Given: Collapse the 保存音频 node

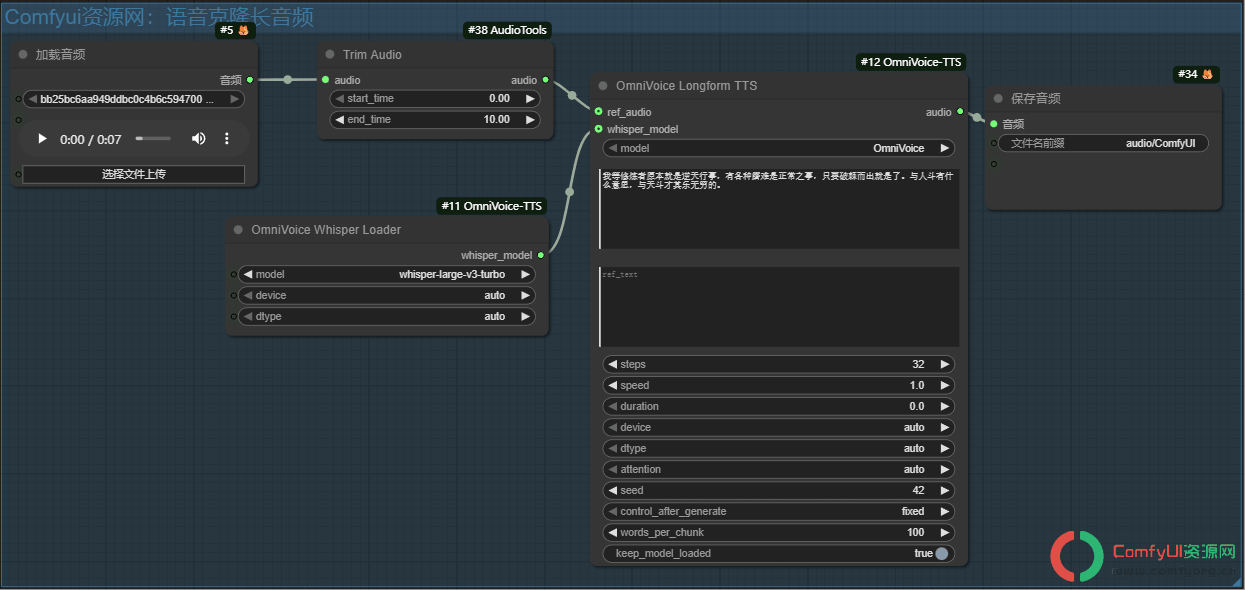Looking at the screenshot, I should (x=998, y=99).
